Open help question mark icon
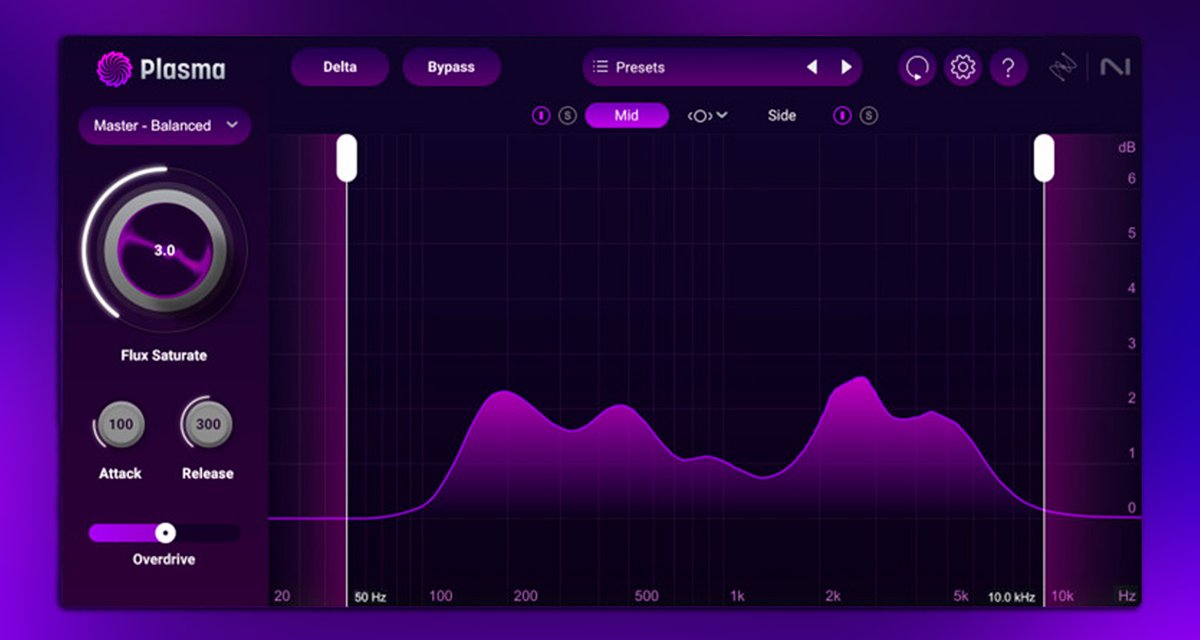Screen dimensions: 1200x640 point(1008,68)
